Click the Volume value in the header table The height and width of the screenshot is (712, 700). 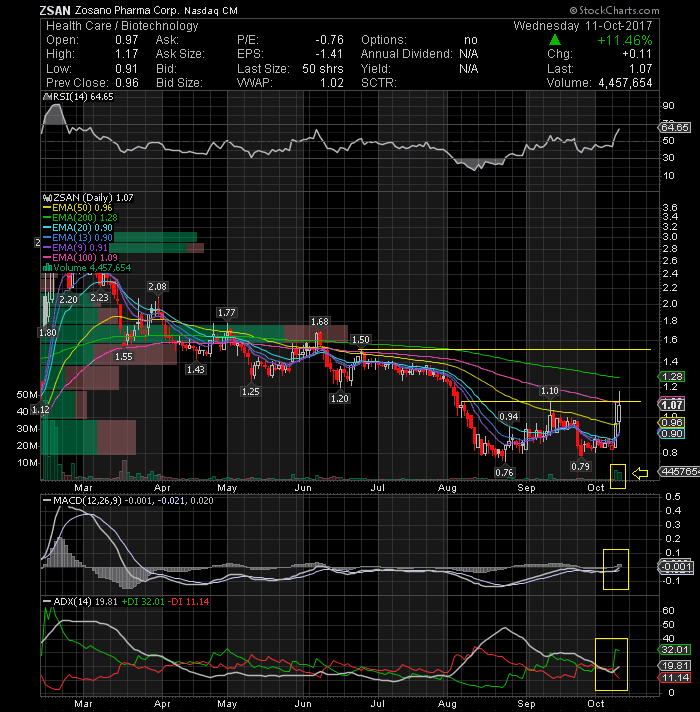(626, 83)
